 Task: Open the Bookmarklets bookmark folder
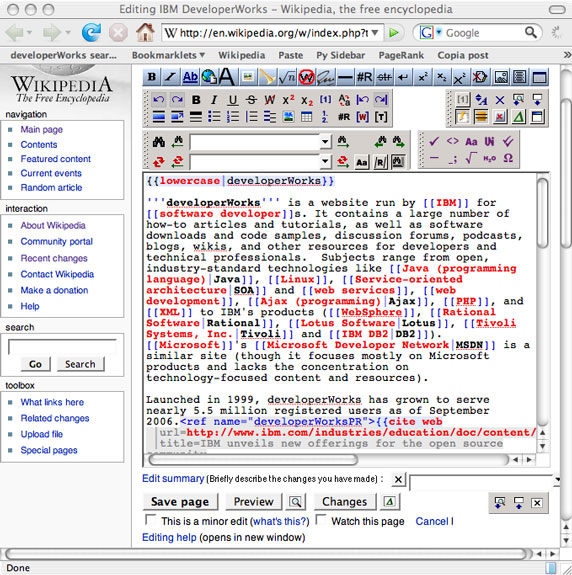point(168,55)
